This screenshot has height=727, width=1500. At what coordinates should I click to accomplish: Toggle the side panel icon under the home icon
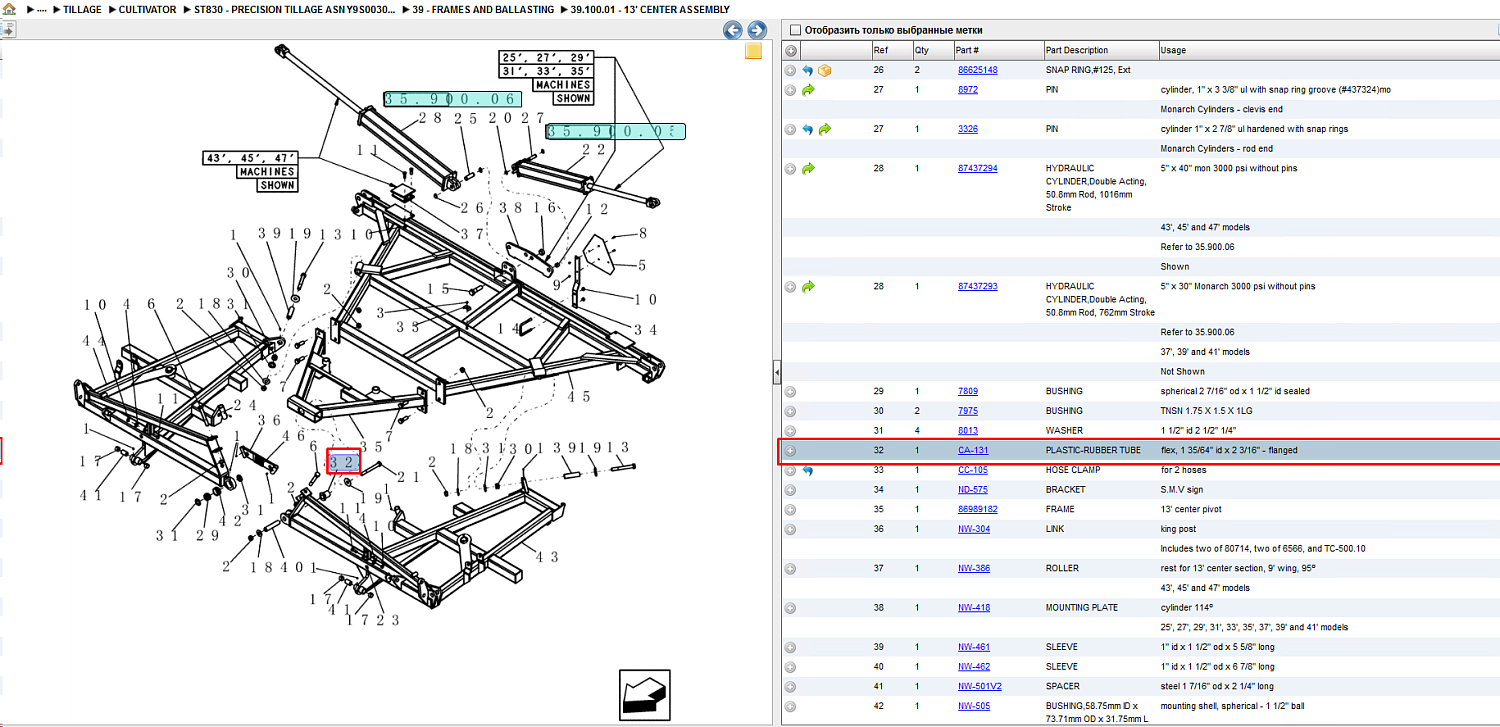click(7, 30)
